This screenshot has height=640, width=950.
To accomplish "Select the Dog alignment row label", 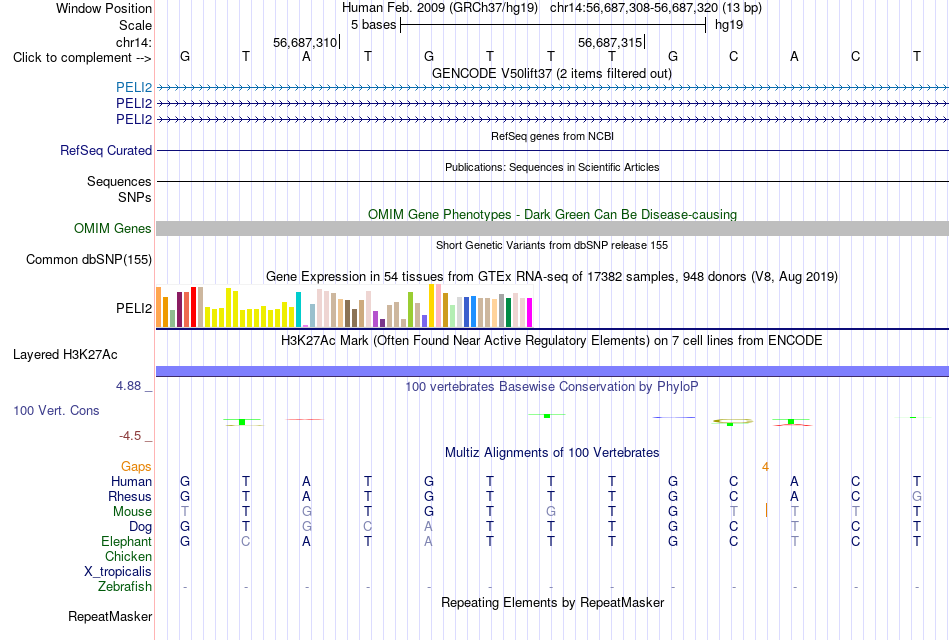I will 141,527.
